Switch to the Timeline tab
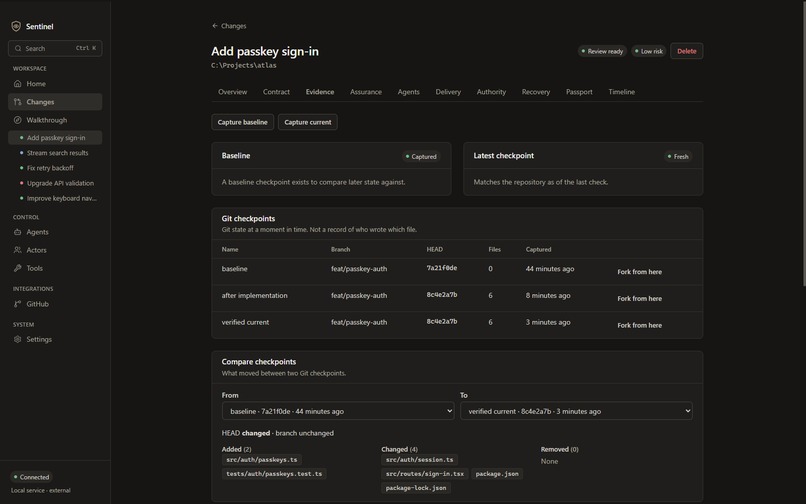The image size is (806, 504). tap(621, 92)
